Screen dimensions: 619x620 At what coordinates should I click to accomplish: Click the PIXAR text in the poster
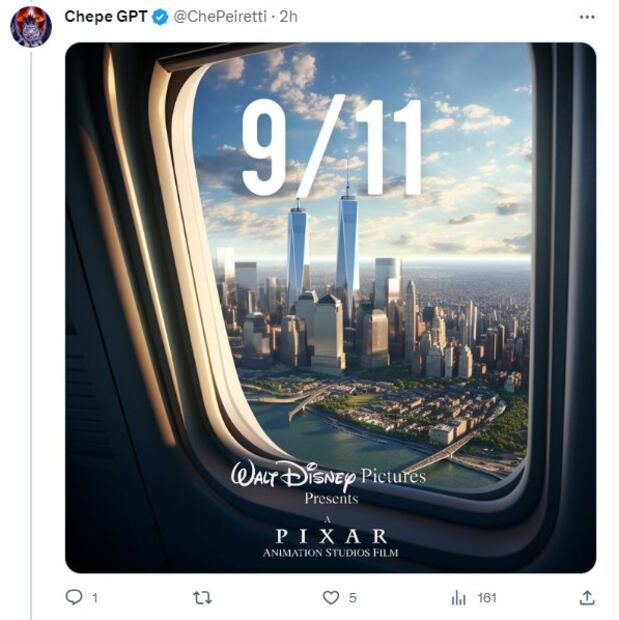point(330,535)
